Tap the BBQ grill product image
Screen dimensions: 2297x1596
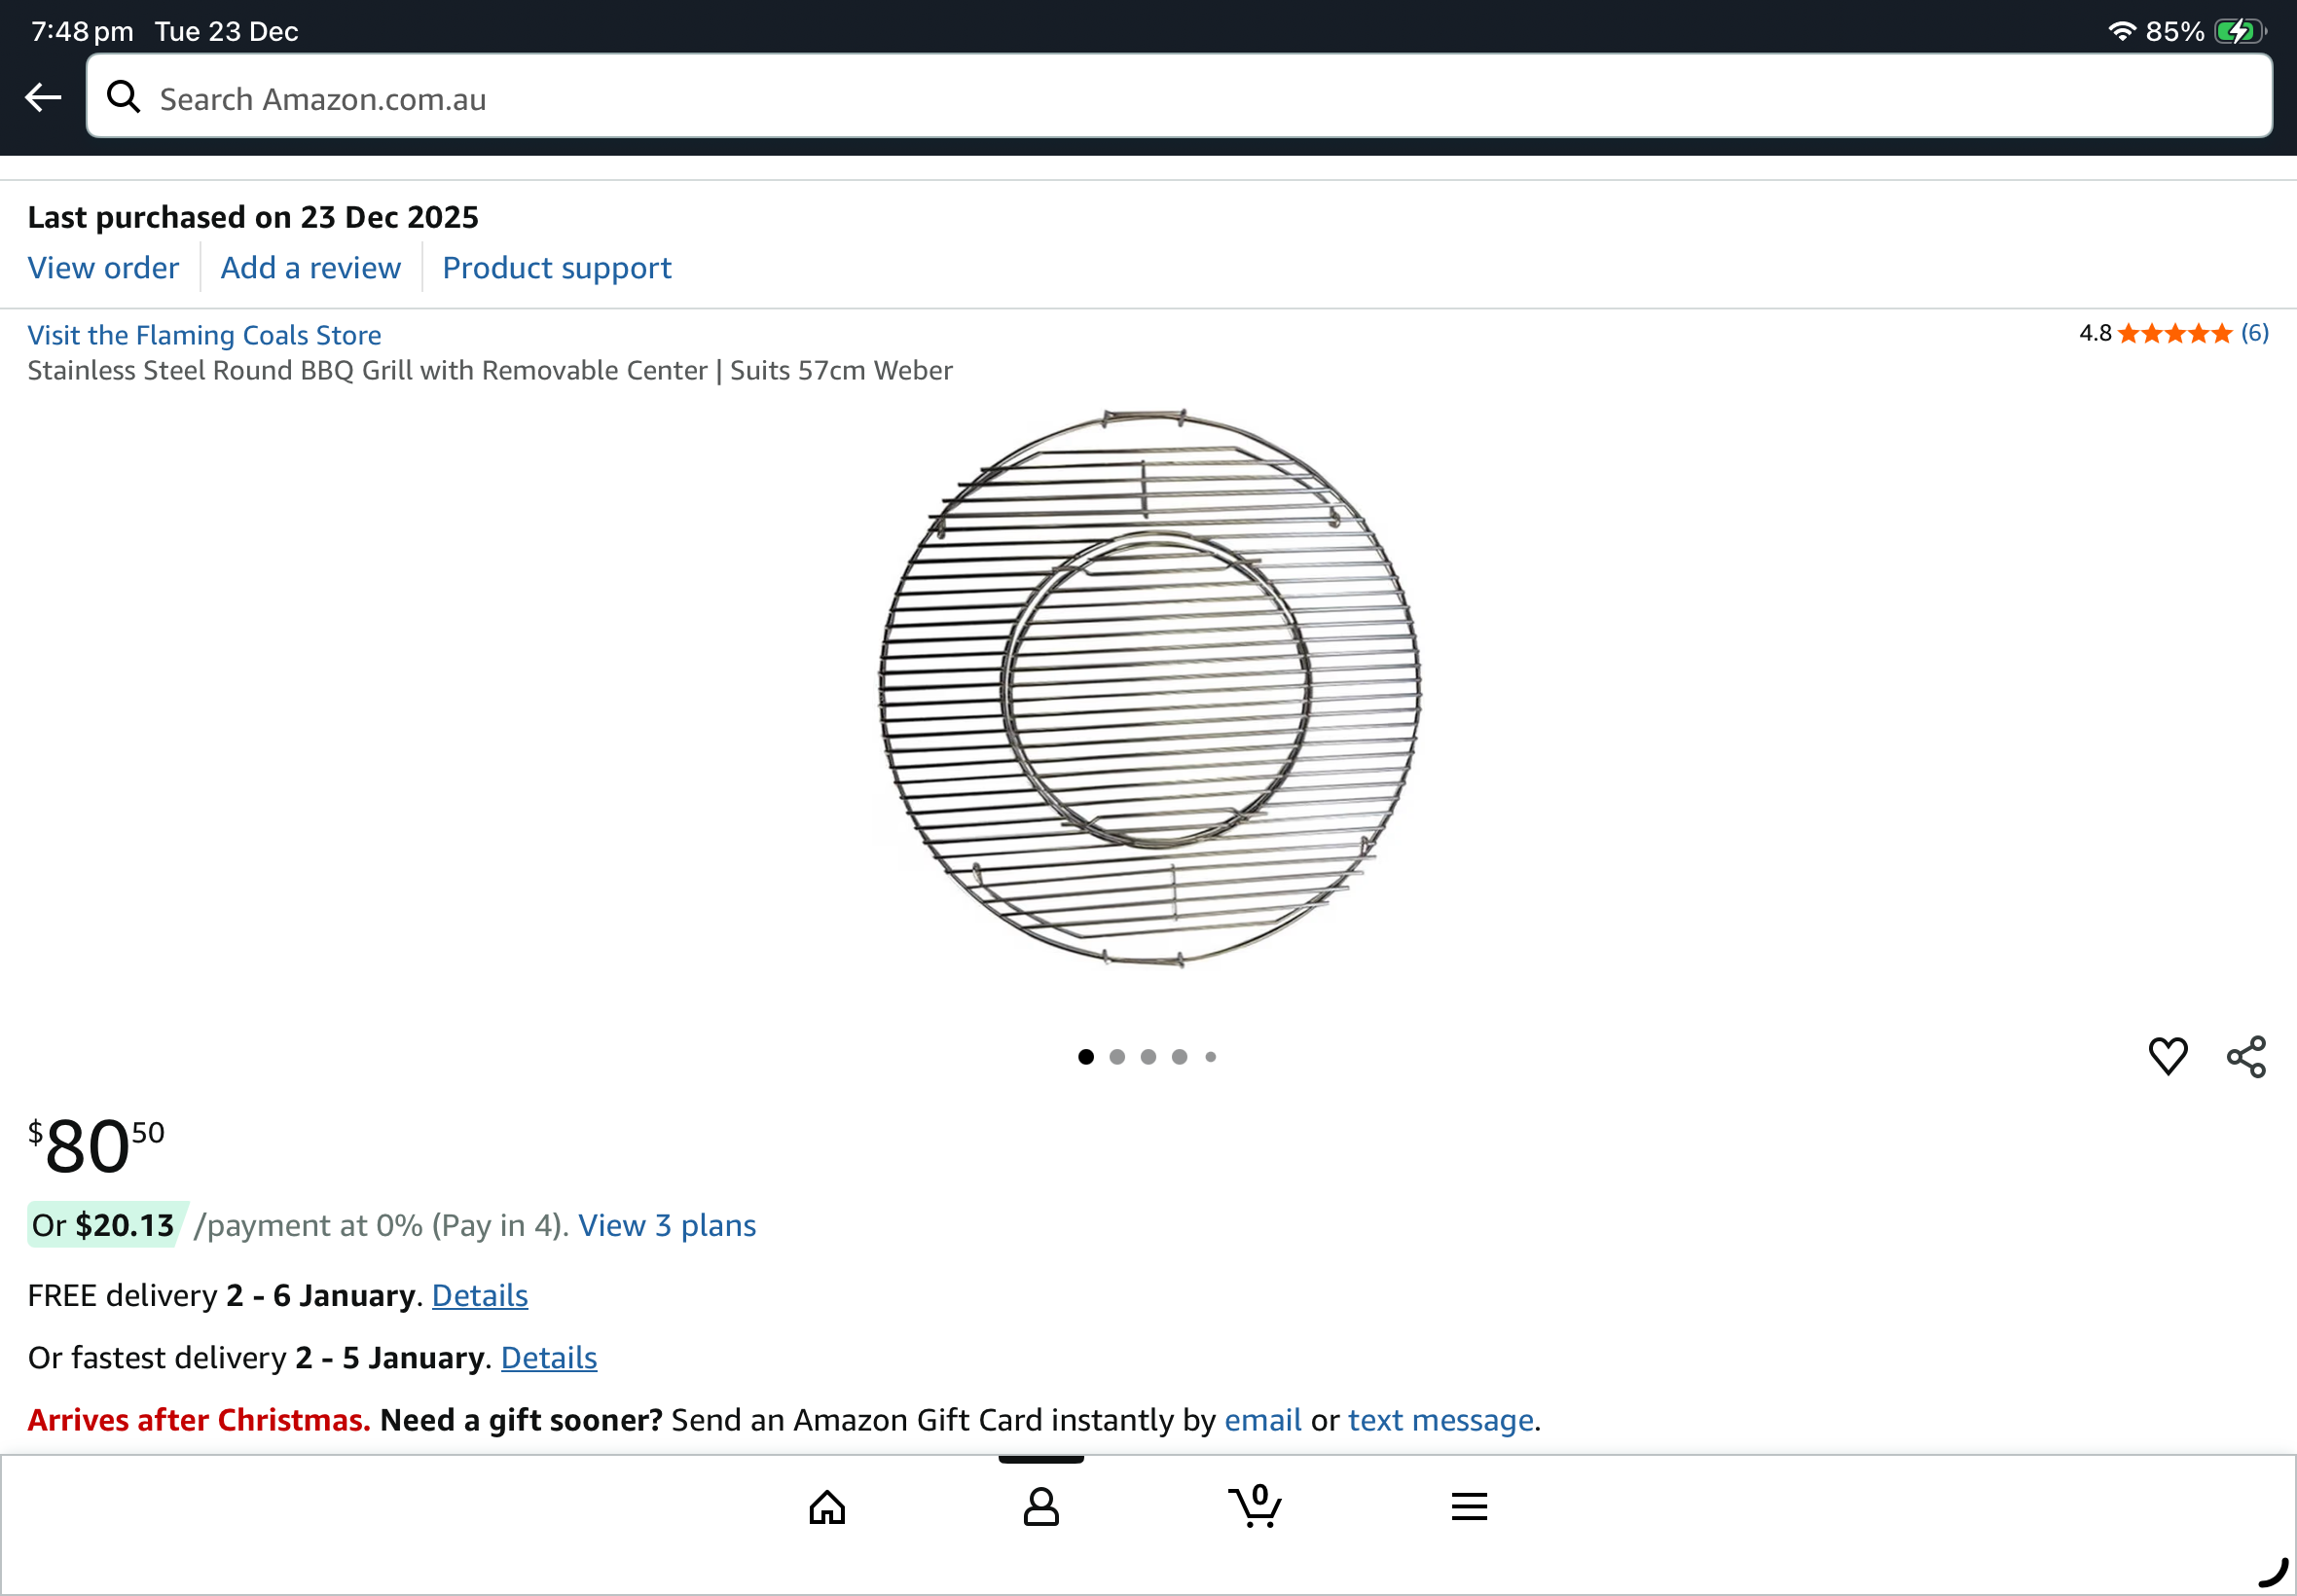click(1150, 688)
